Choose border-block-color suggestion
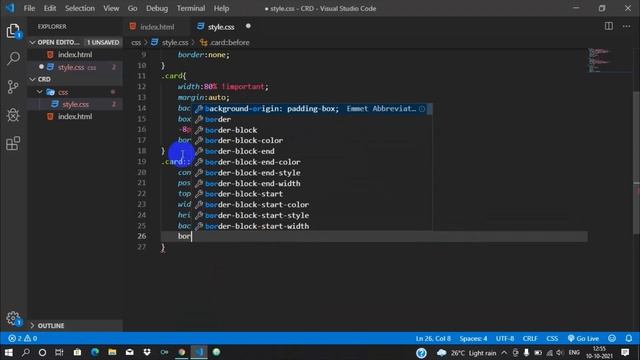 coord(312,140)
